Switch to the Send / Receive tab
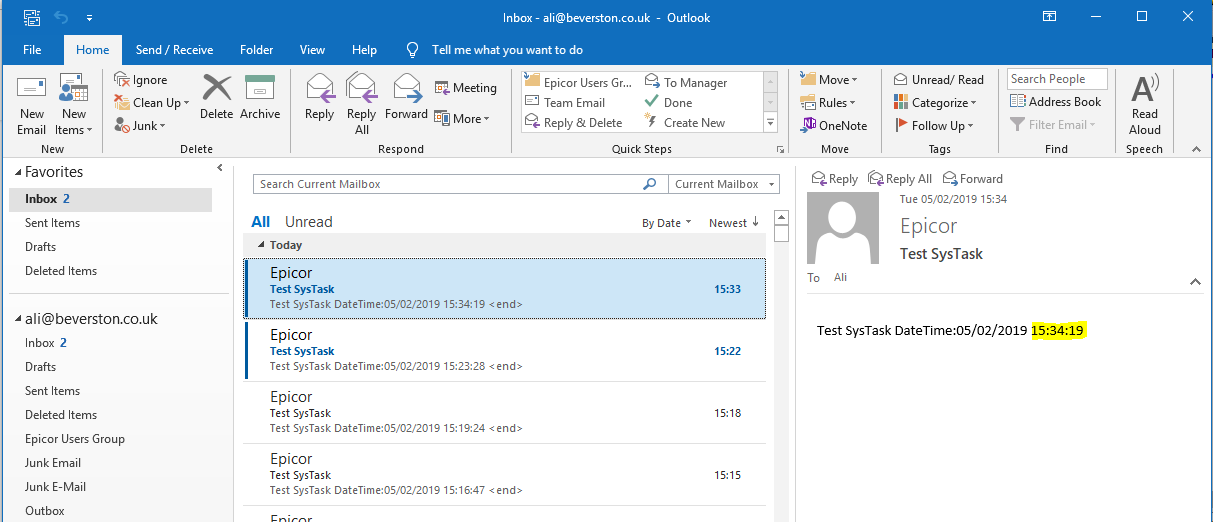1213x522 pixels. [x=174, y=50]
